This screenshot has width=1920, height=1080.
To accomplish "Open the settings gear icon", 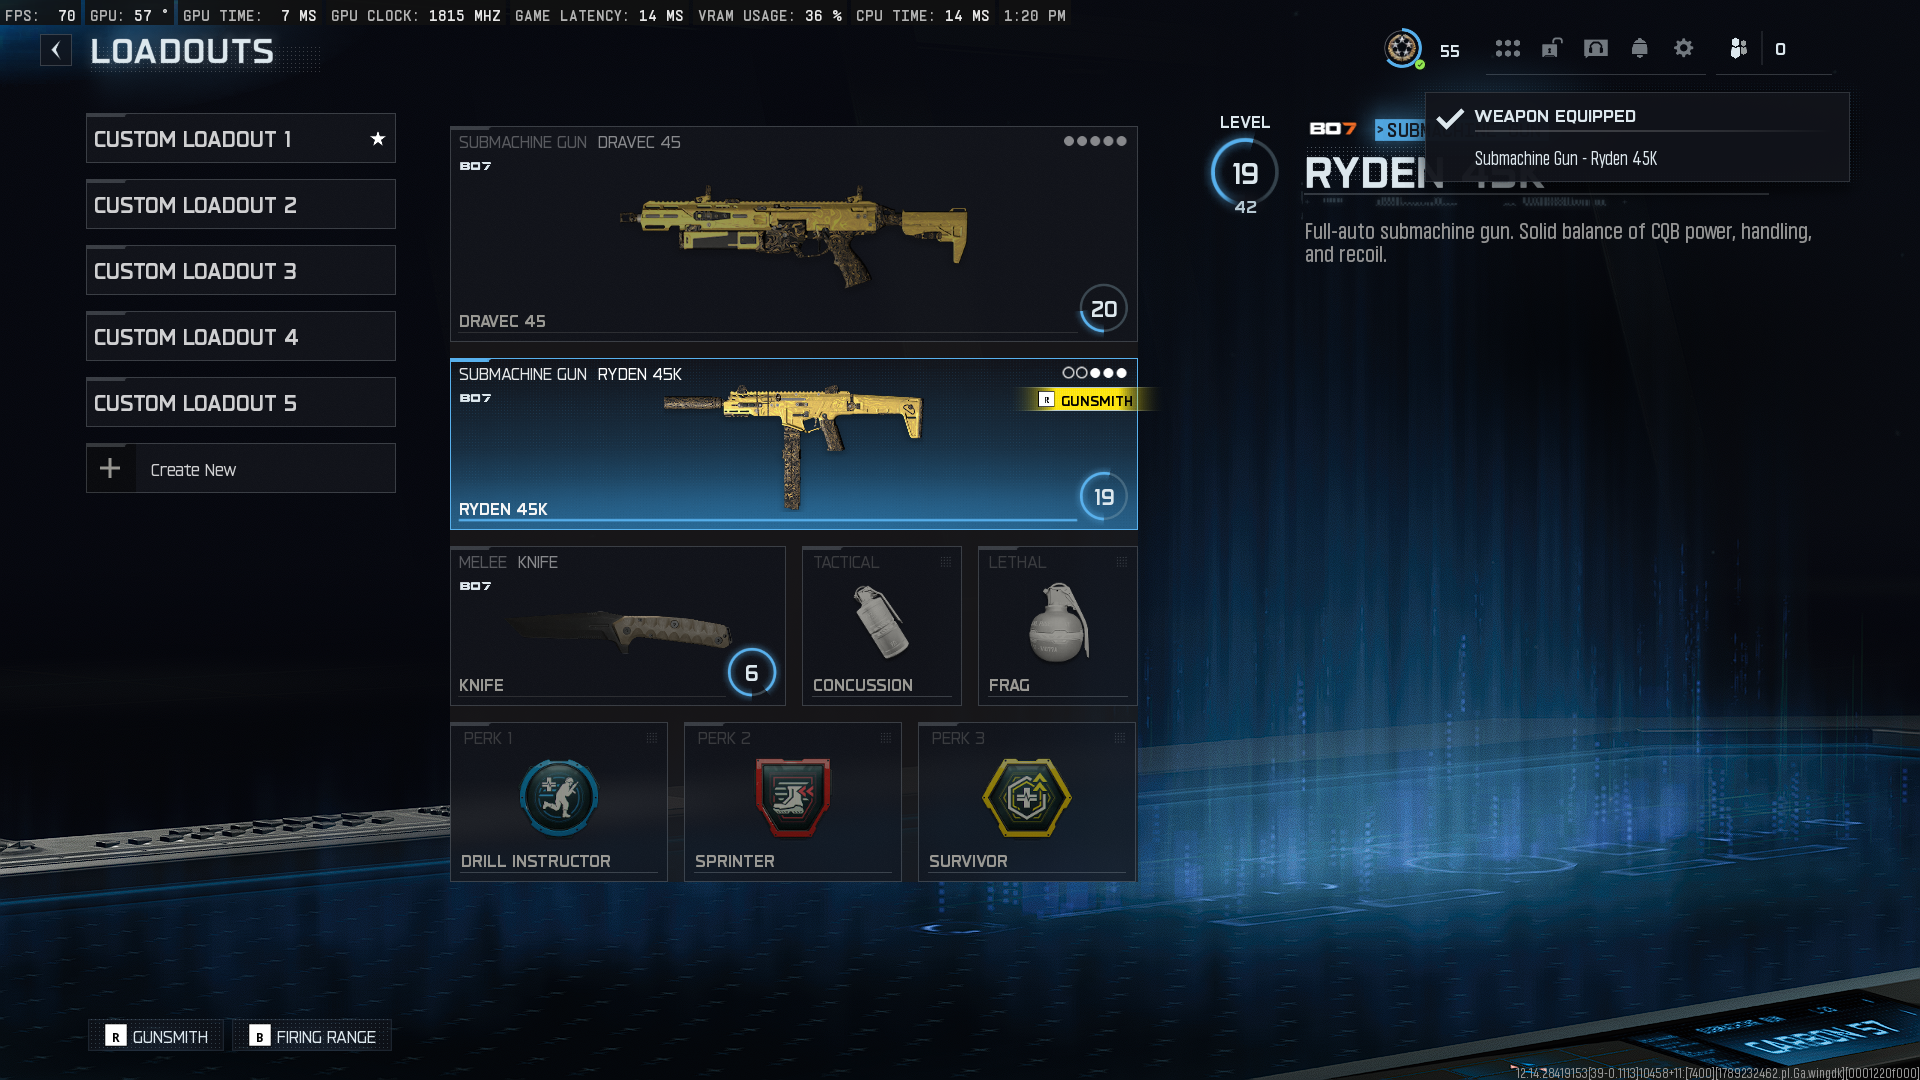I will click(x=1683, y=48).
